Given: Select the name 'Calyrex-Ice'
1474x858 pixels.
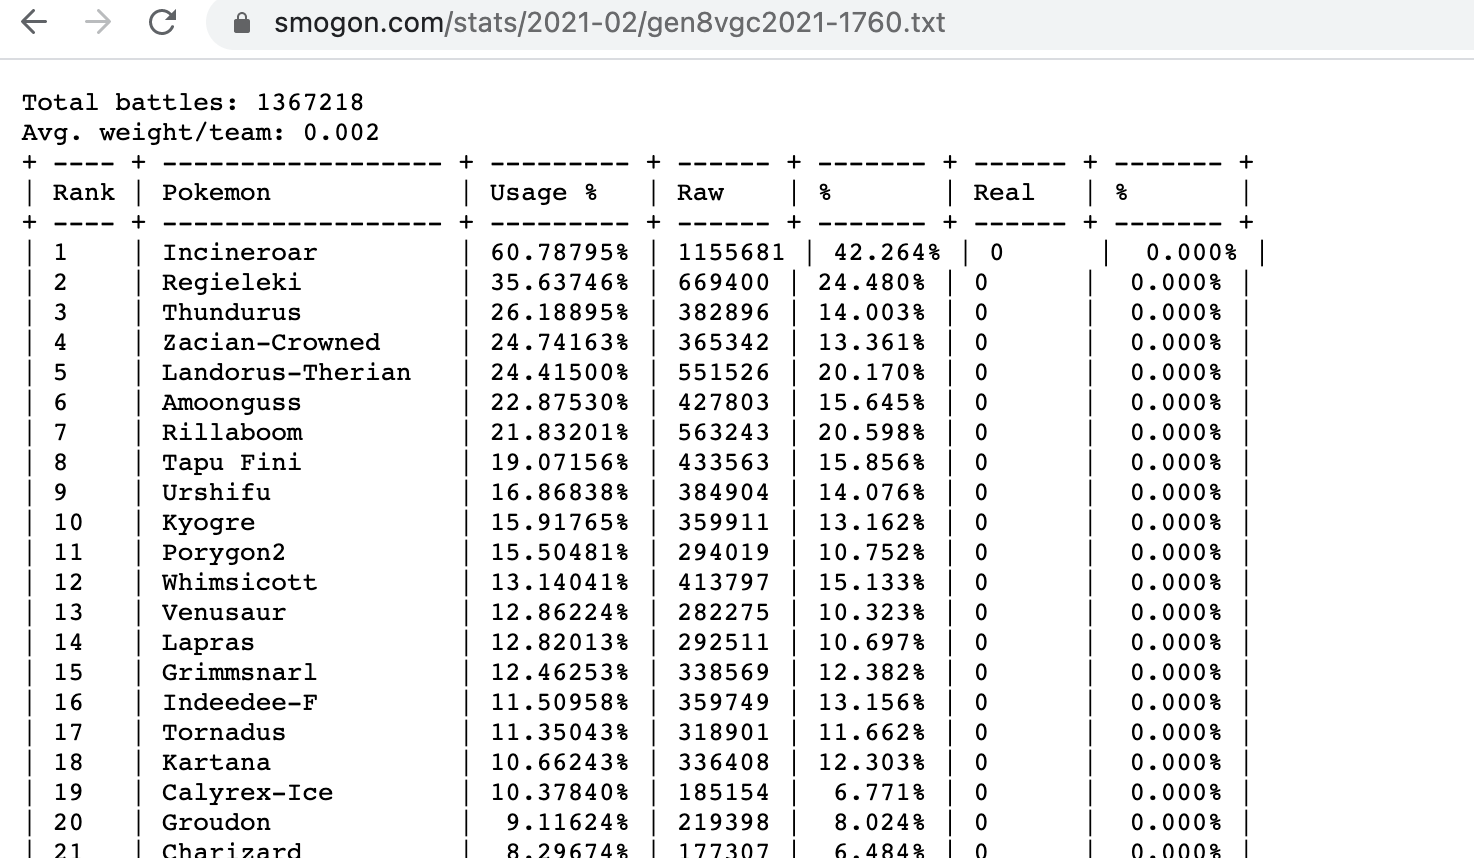Looking at the screenshot, I should point(248,792).
